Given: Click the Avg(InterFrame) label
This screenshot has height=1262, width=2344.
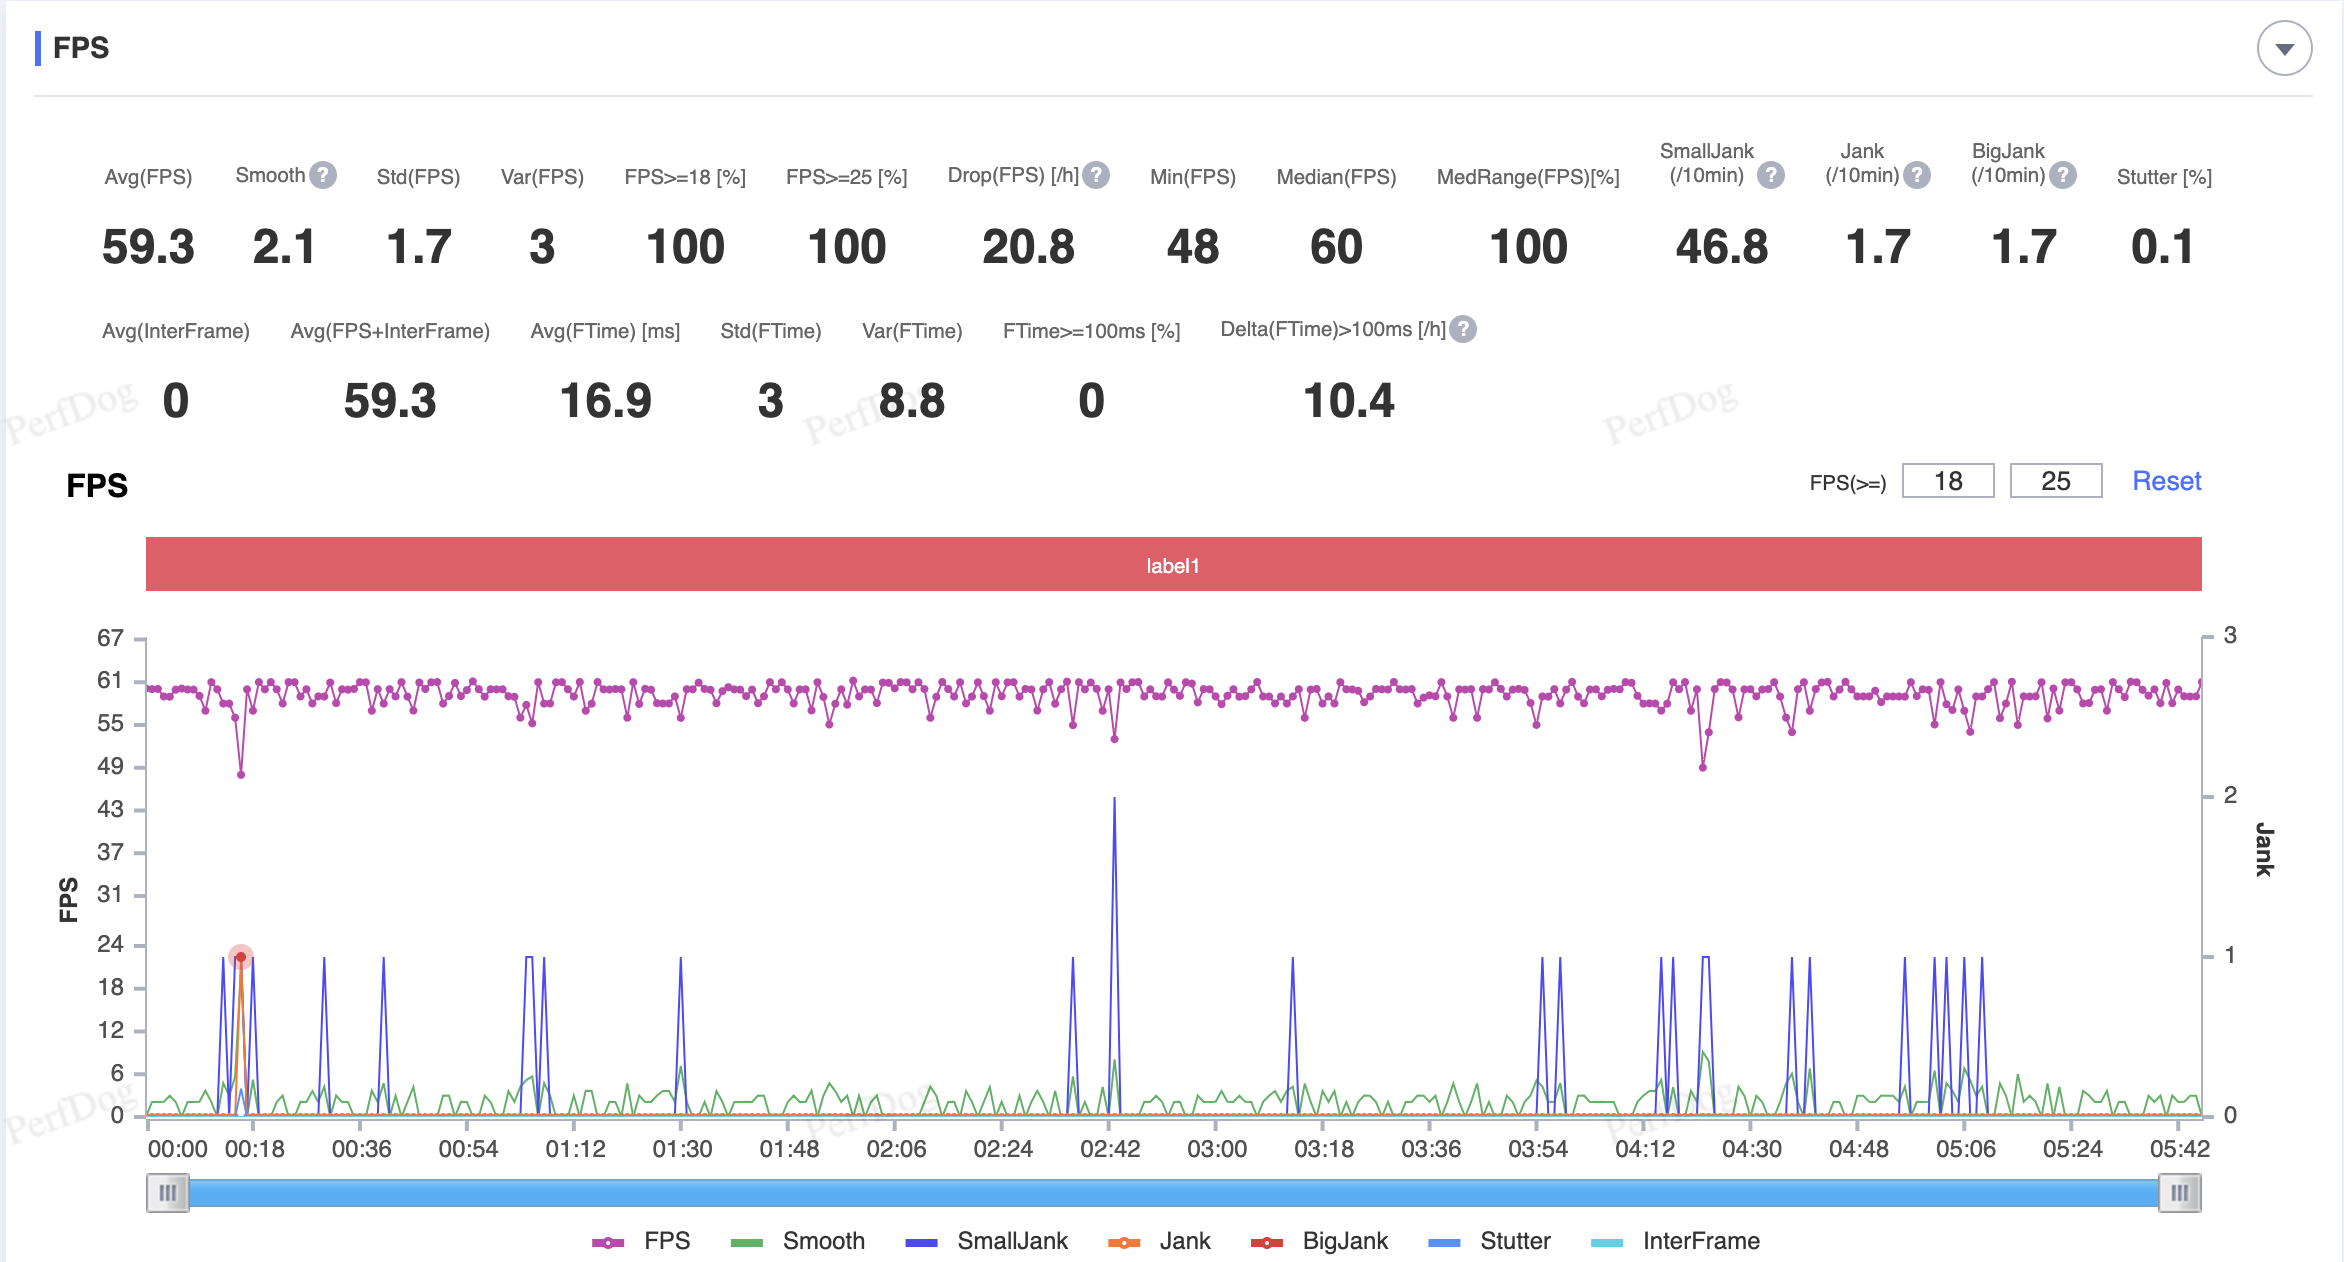Looking at the screenshot, I should 176,331.
